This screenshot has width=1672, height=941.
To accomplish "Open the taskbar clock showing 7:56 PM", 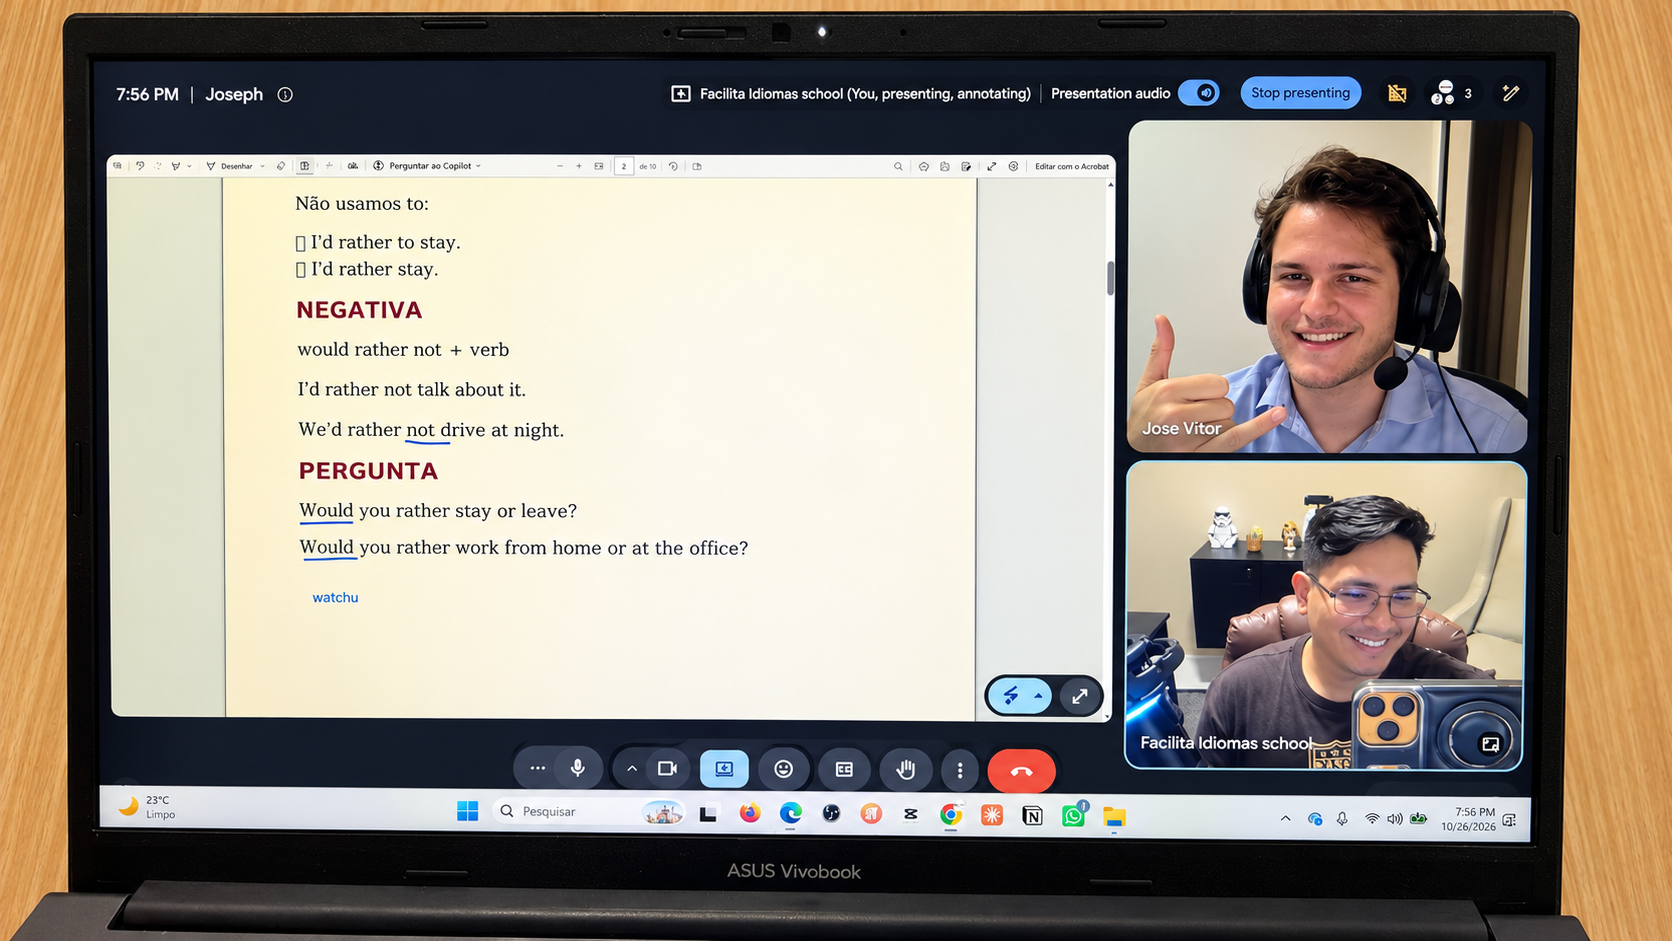I will point(1468,819).
